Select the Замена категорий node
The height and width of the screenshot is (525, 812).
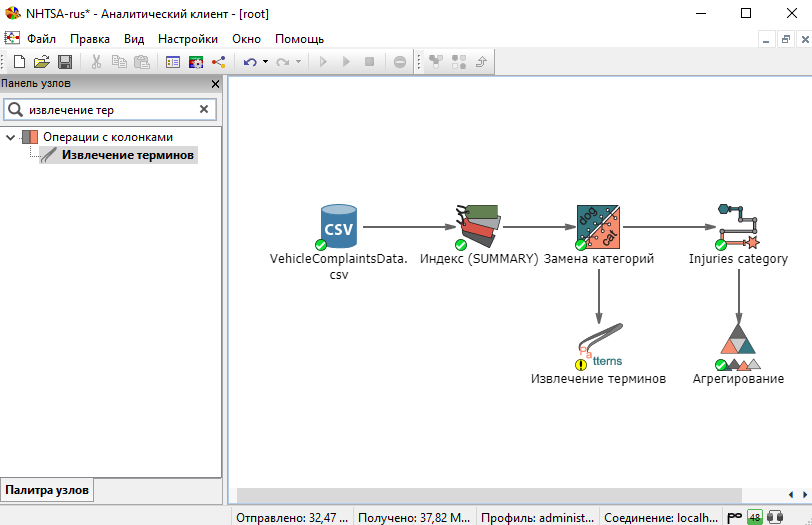598,227
